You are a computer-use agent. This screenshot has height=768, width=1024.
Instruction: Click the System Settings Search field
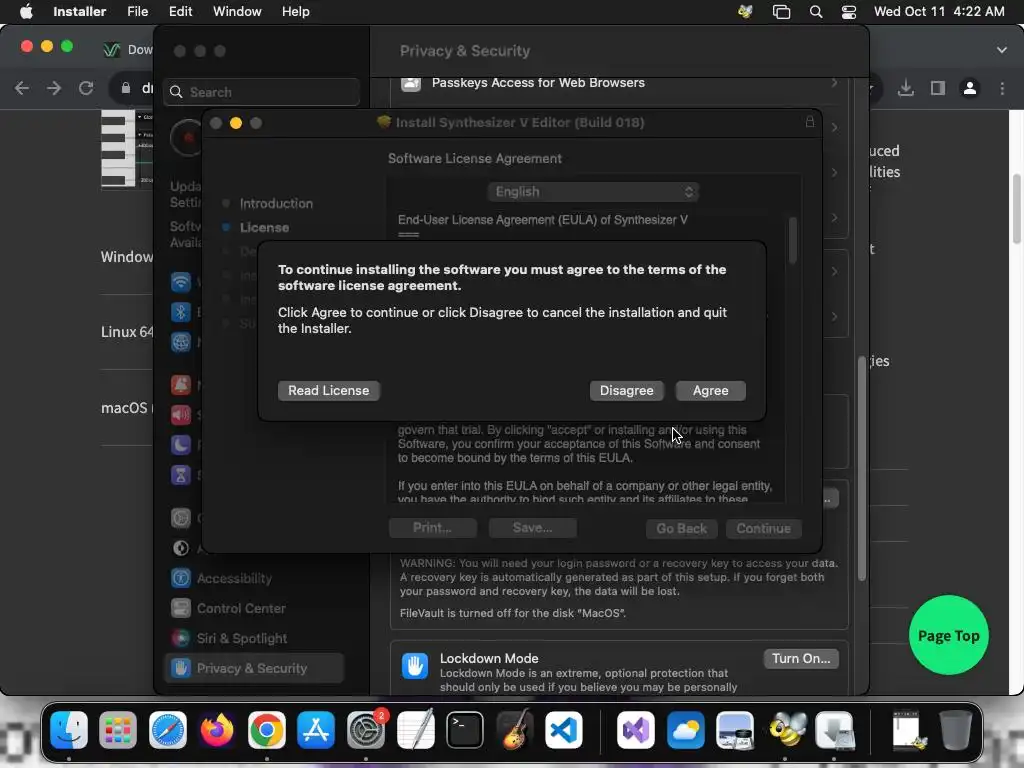coord(261,92)
